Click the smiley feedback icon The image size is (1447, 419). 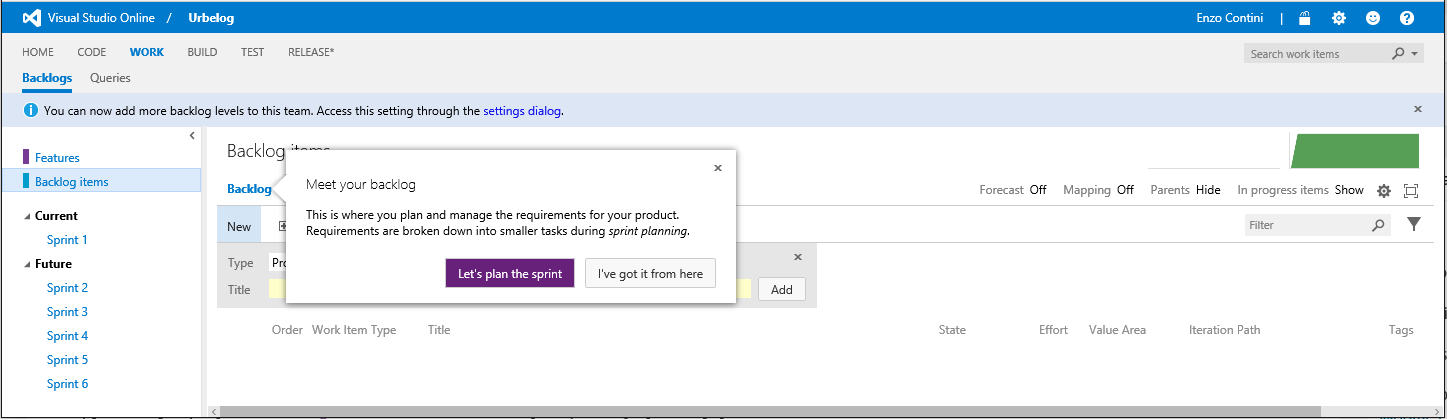point(1372,18)
